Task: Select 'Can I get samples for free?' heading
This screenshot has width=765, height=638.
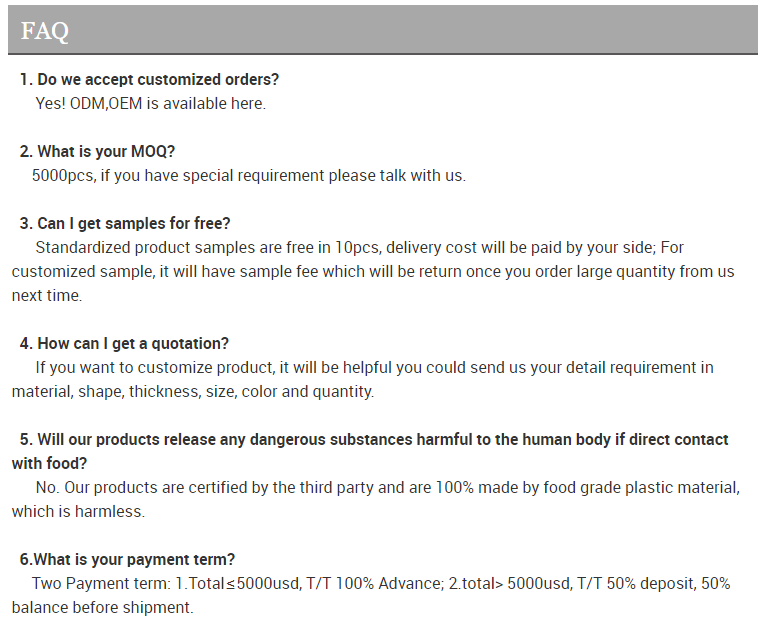Action: 125,223
